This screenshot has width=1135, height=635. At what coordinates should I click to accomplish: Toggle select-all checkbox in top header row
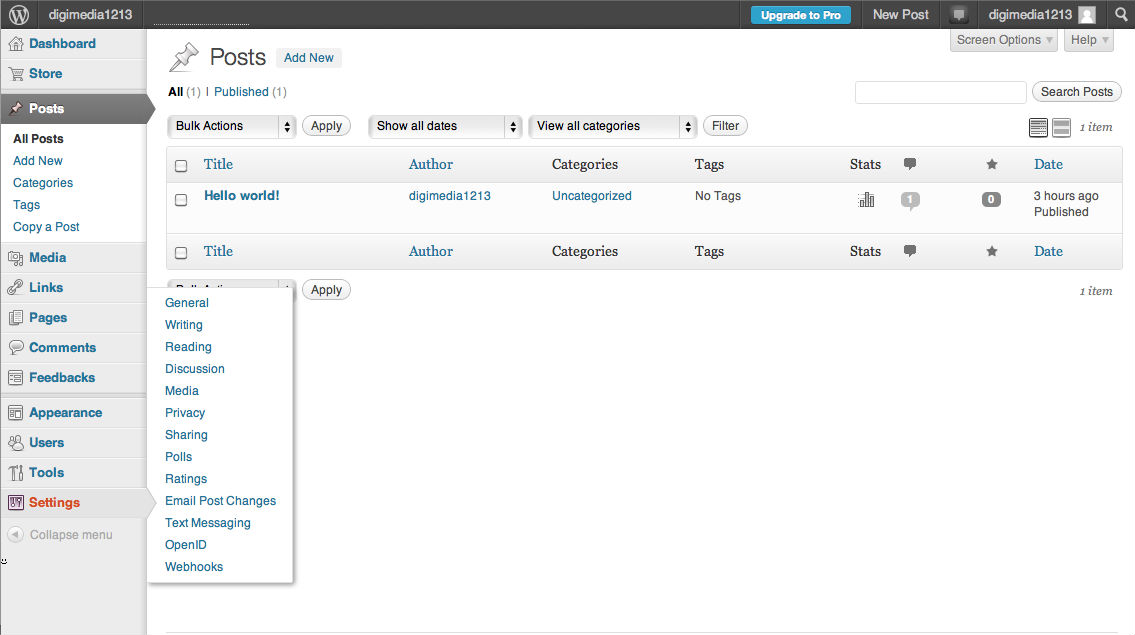(181, 166)
